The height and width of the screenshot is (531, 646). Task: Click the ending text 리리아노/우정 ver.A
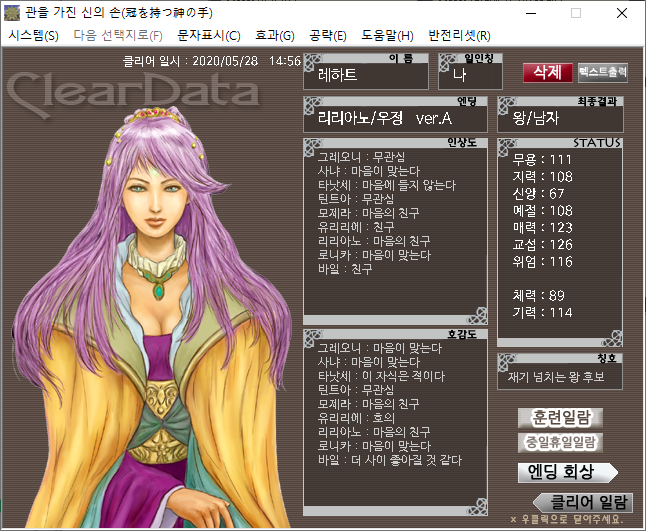[385, 119]
